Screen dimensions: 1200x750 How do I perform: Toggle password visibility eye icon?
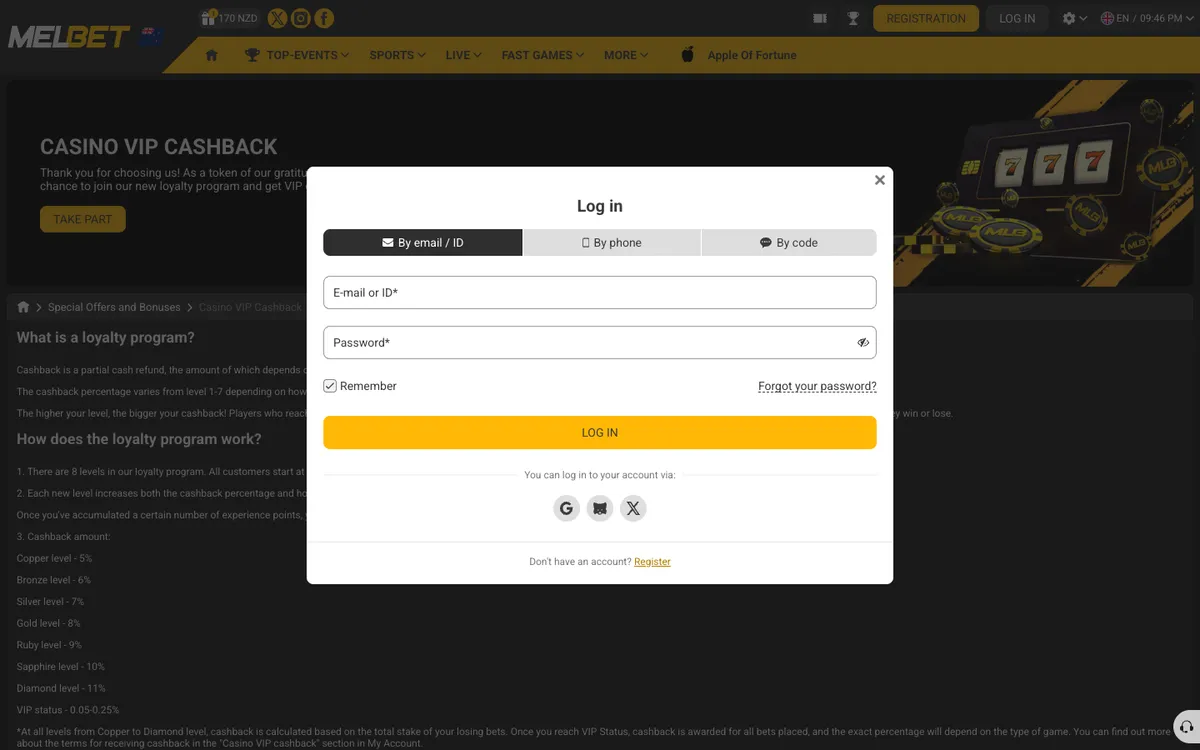click(863, 342)
